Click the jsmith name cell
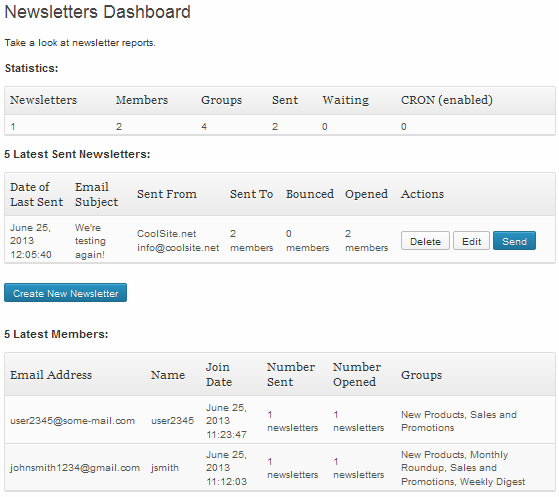Image resolution: width=559 pixels, height=497 pixels. click(165, 468)
